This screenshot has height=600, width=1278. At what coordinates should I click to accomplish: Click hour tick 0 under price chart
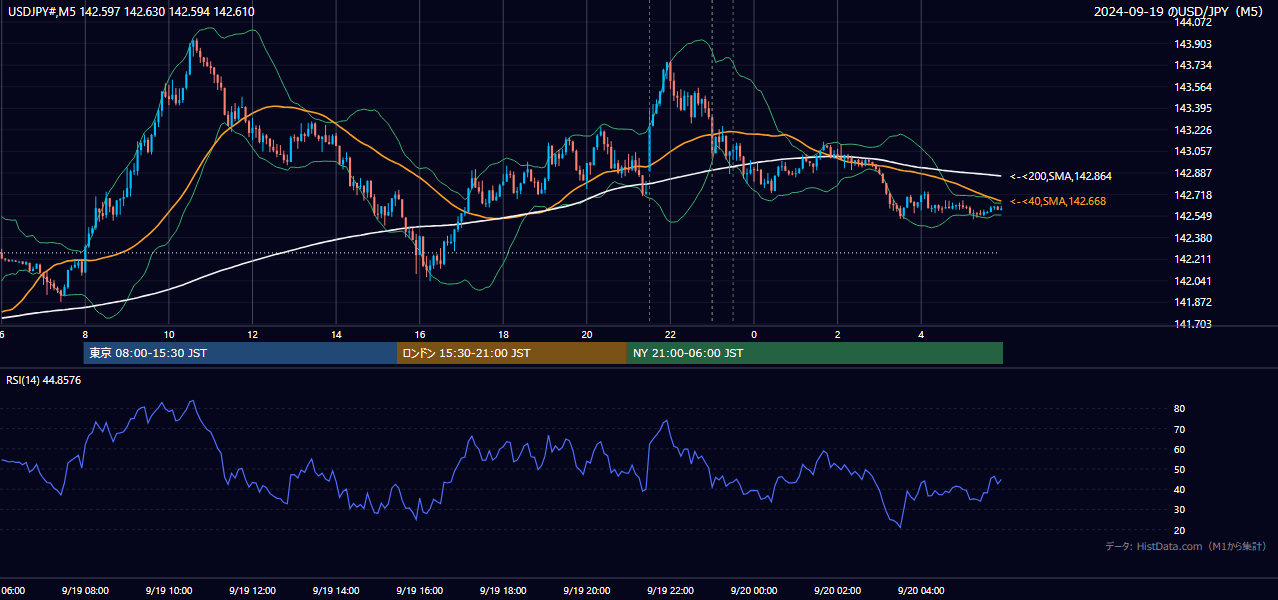pyautogui.click(x=754, y=335)
